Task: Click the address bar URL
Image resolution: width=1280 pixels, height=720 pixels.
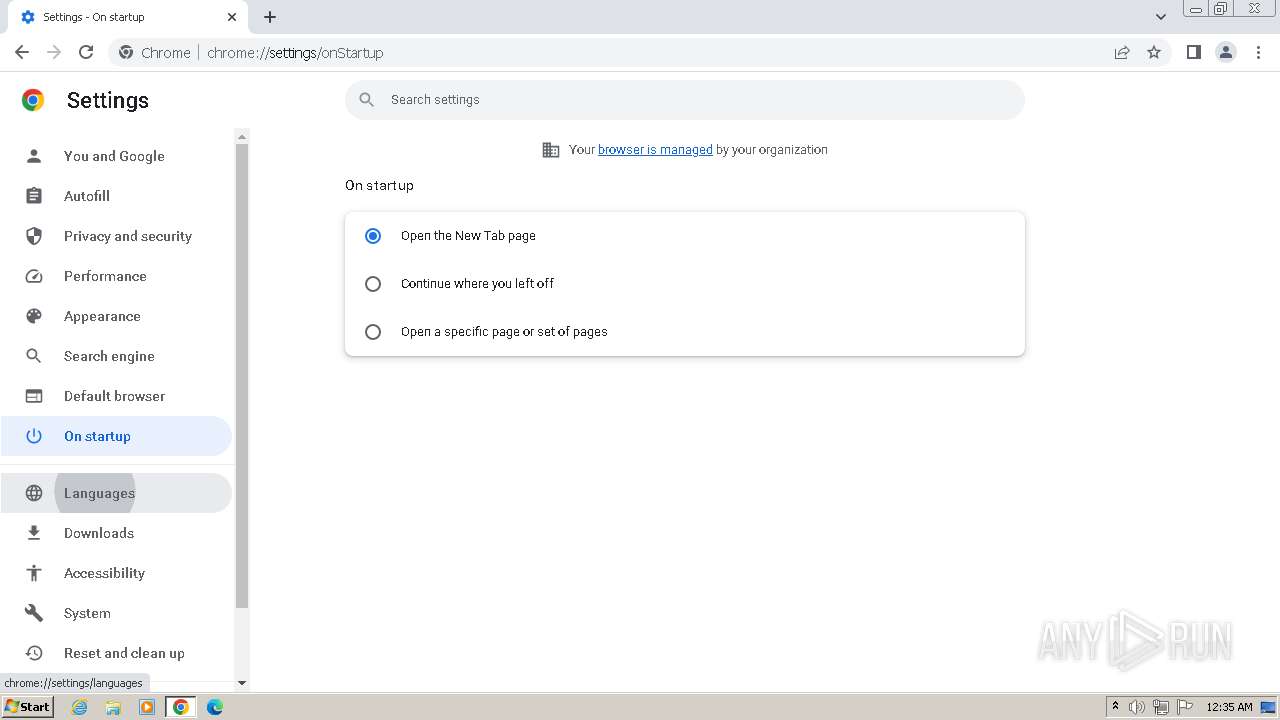Action: click(x=295, y=53)
